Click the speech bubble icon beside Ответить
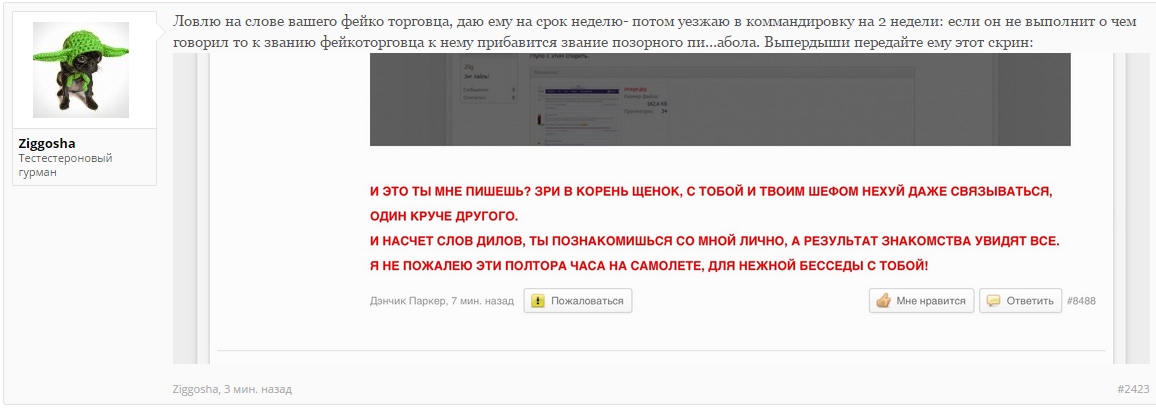 (x=993, y=300)
